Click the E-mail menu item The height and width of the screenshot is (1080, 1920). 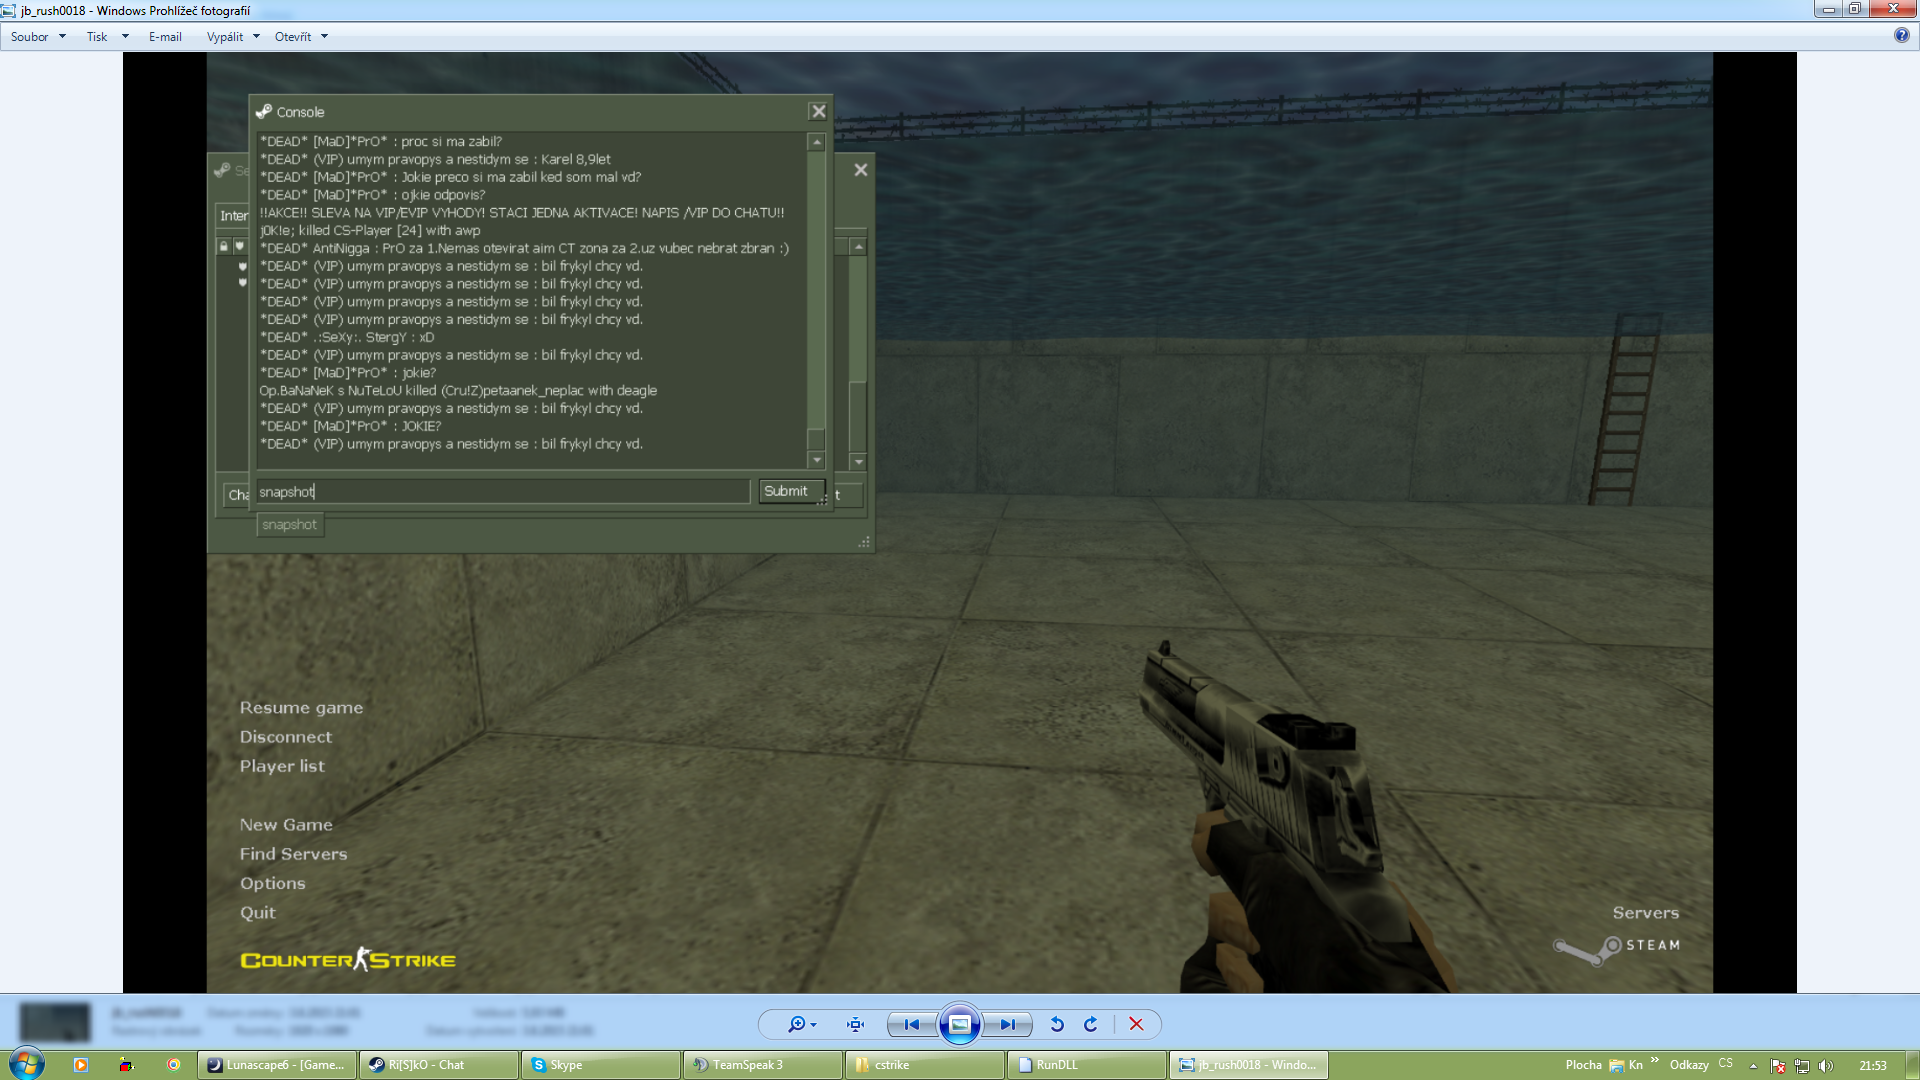[x=165, y=37]
